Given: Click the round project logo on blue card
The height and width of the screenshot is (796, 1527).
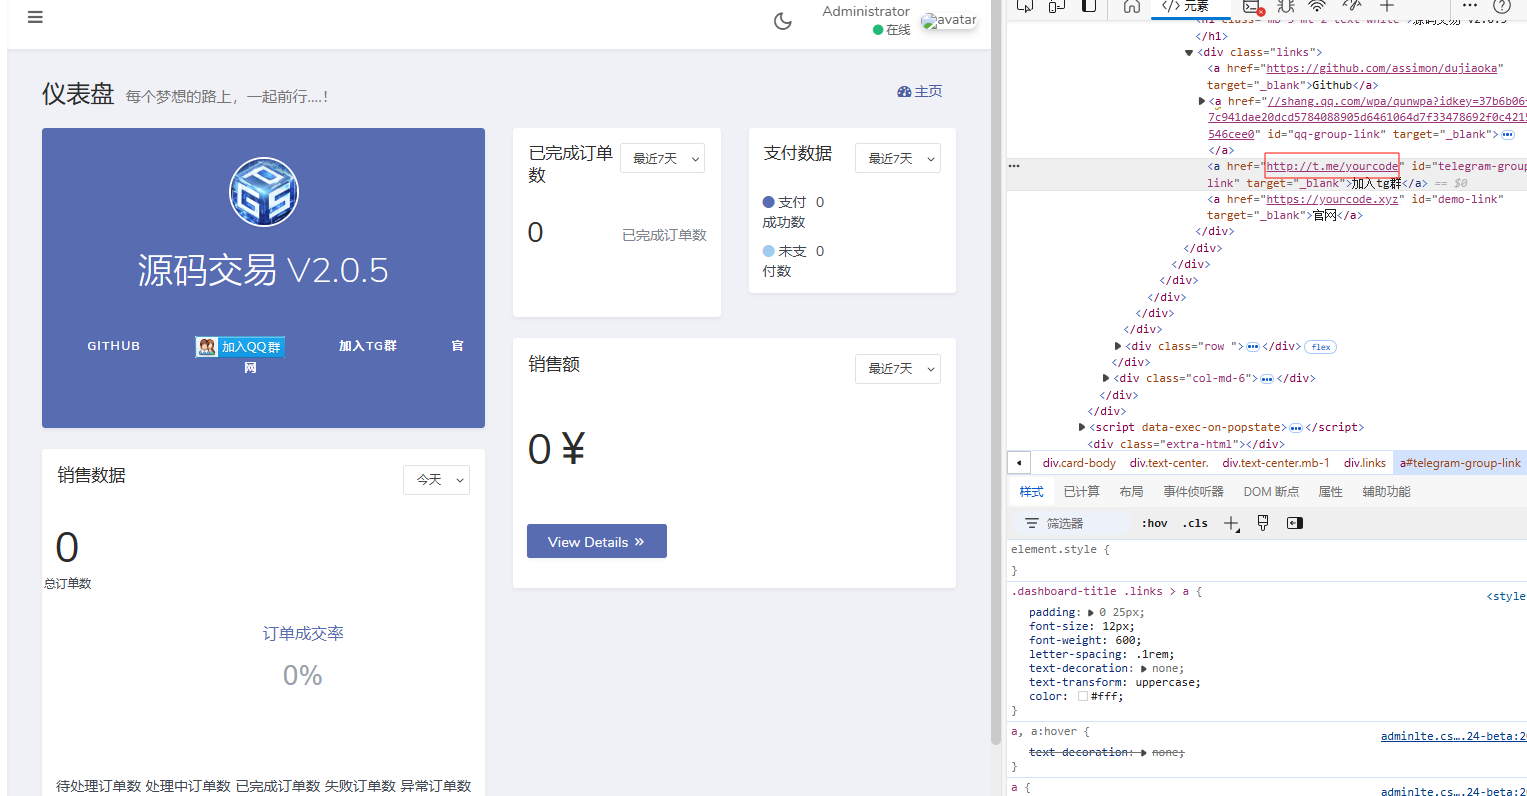Looking at the screenshot, I should coord(264,192).
